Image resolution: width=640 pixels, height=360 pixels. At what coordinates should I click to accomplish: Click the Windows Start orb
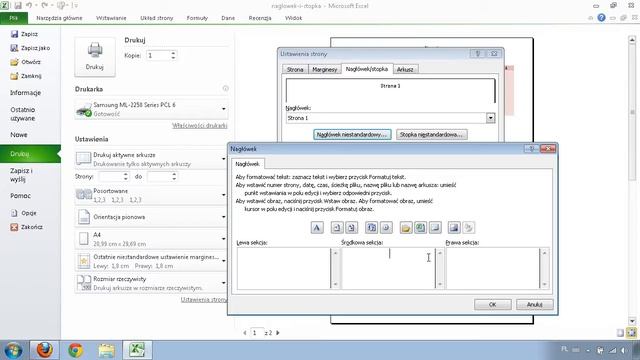(x=13, y=350)
